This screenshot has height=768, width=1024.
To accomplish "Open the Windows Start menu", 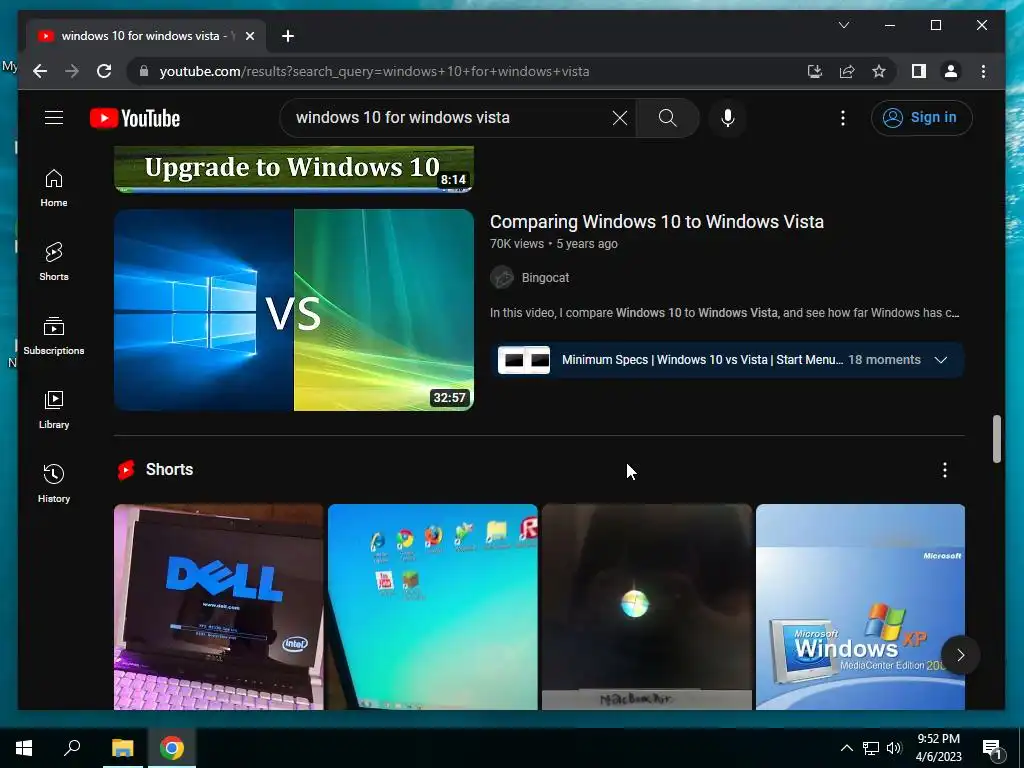I will click(24, 748).
